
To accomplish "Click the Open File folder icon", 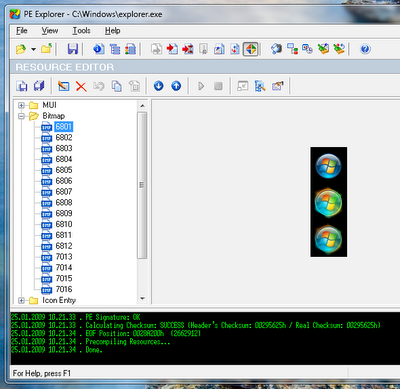I will pyautogui.click(x=21, y=49).
